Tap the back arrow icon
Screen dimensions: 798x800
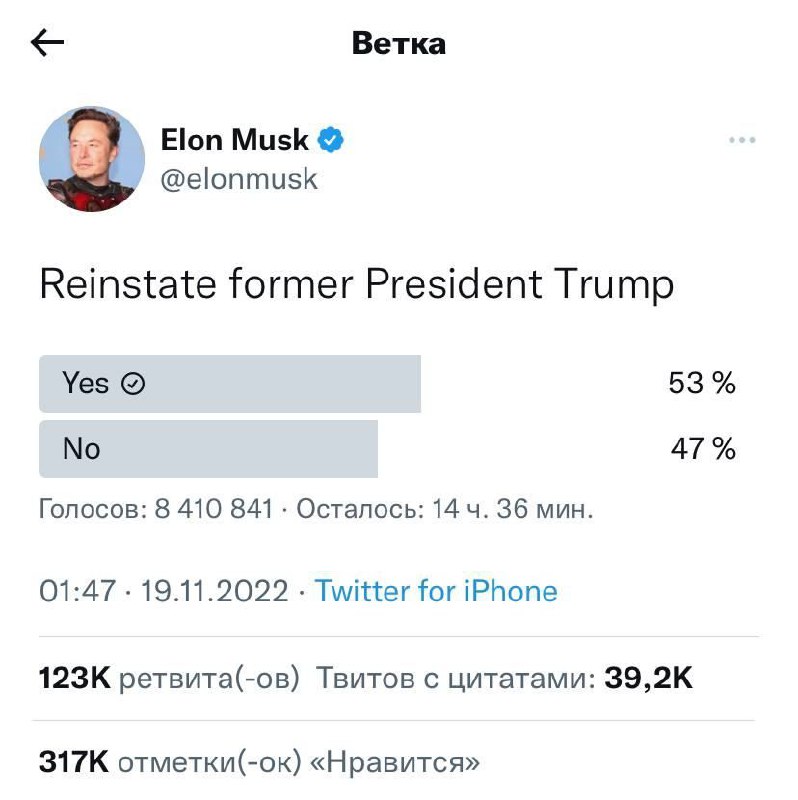click(x=48, y=43)
